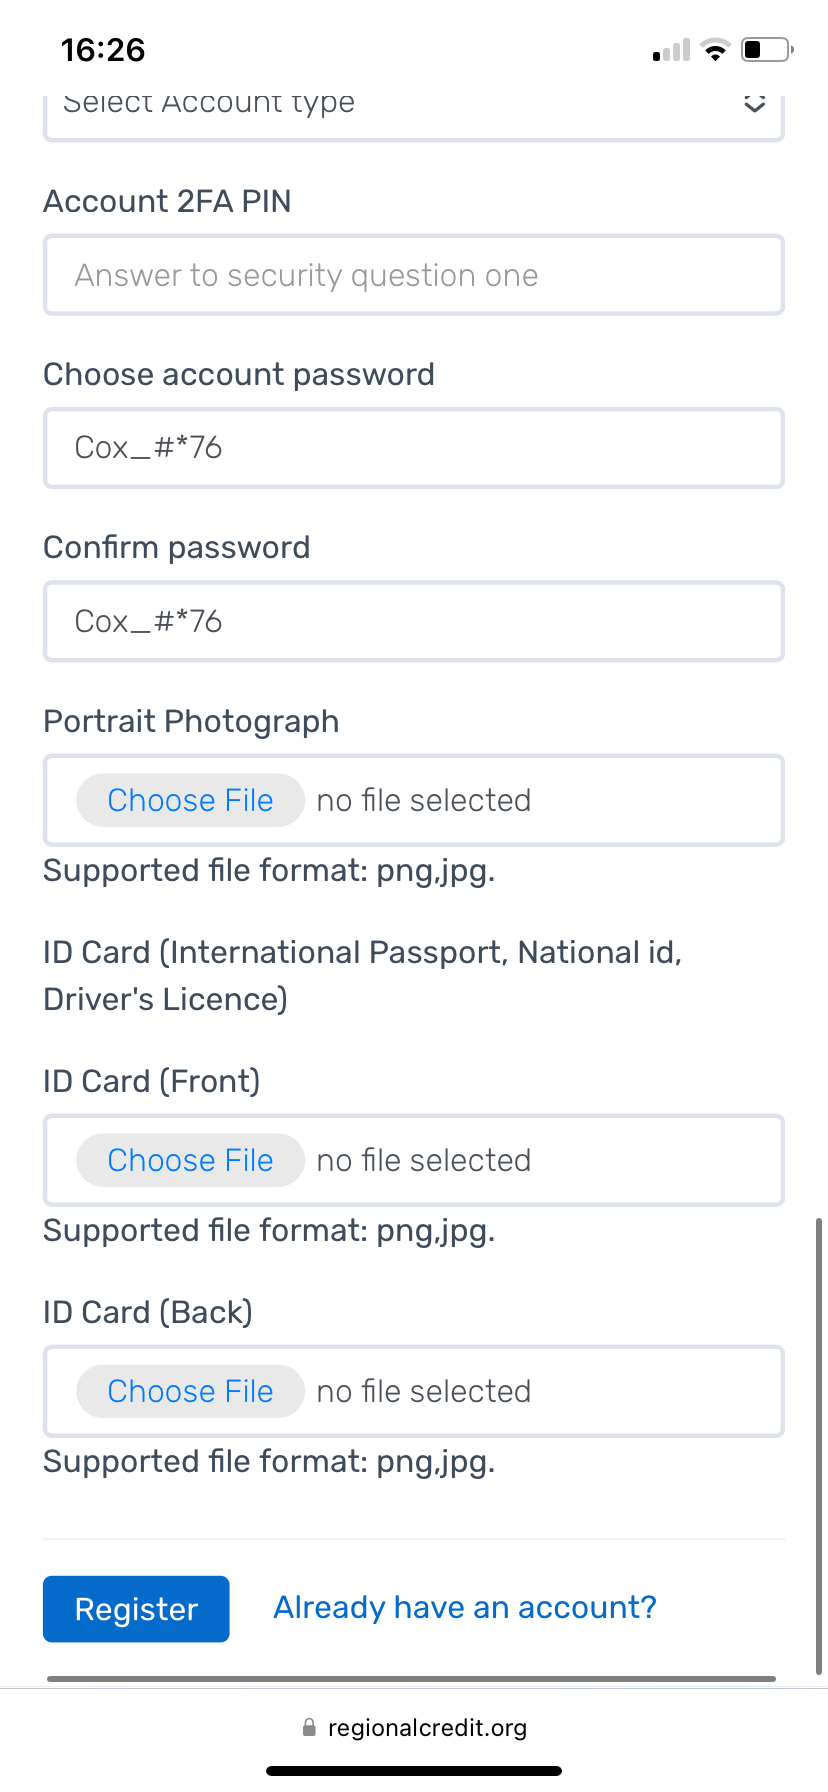Viewport: 828px width, 1792px height.
Task: Click "no file selected" under Portrait Photograph
Action: click(x=423, y=800)
